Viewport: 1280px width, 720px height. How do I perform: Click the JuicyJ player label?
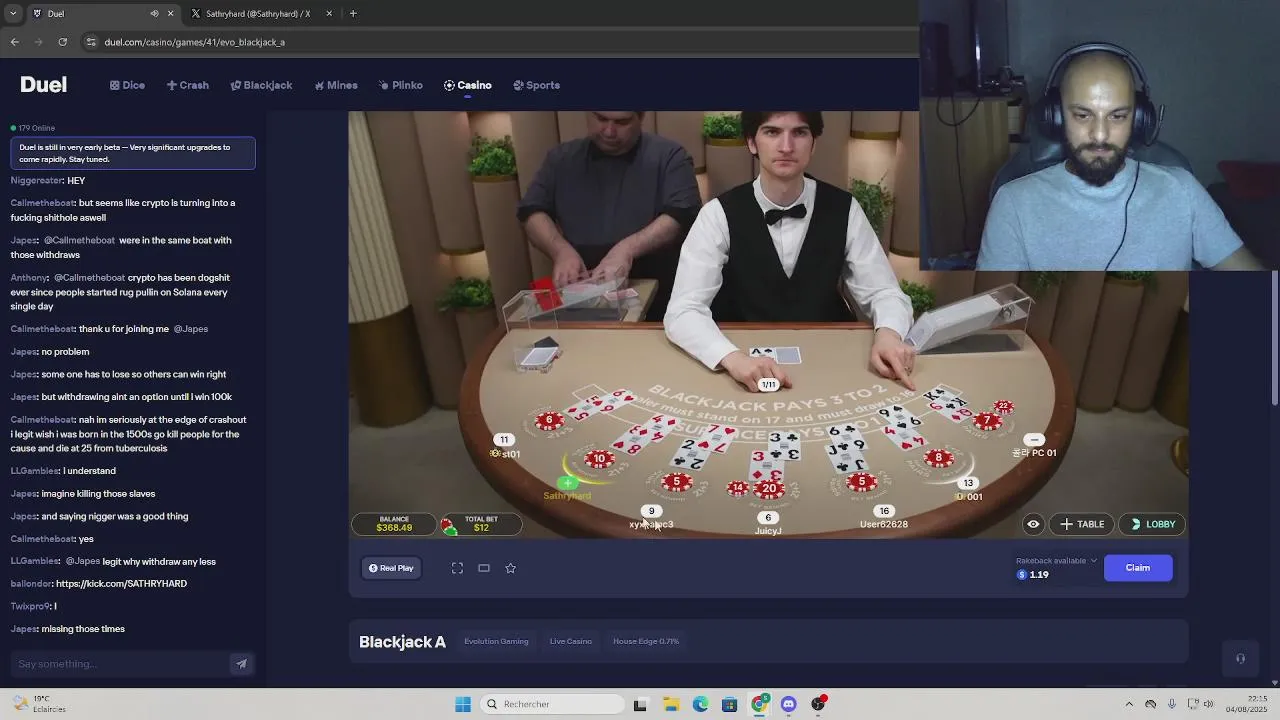768,531
